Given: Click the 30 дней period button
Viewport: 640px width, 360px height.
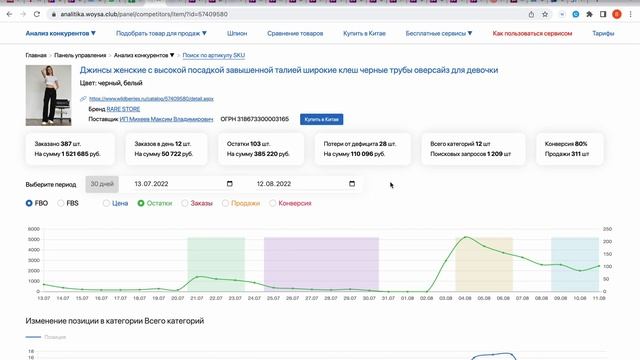Looking at the screenshot, I should (x=102, y=184).
